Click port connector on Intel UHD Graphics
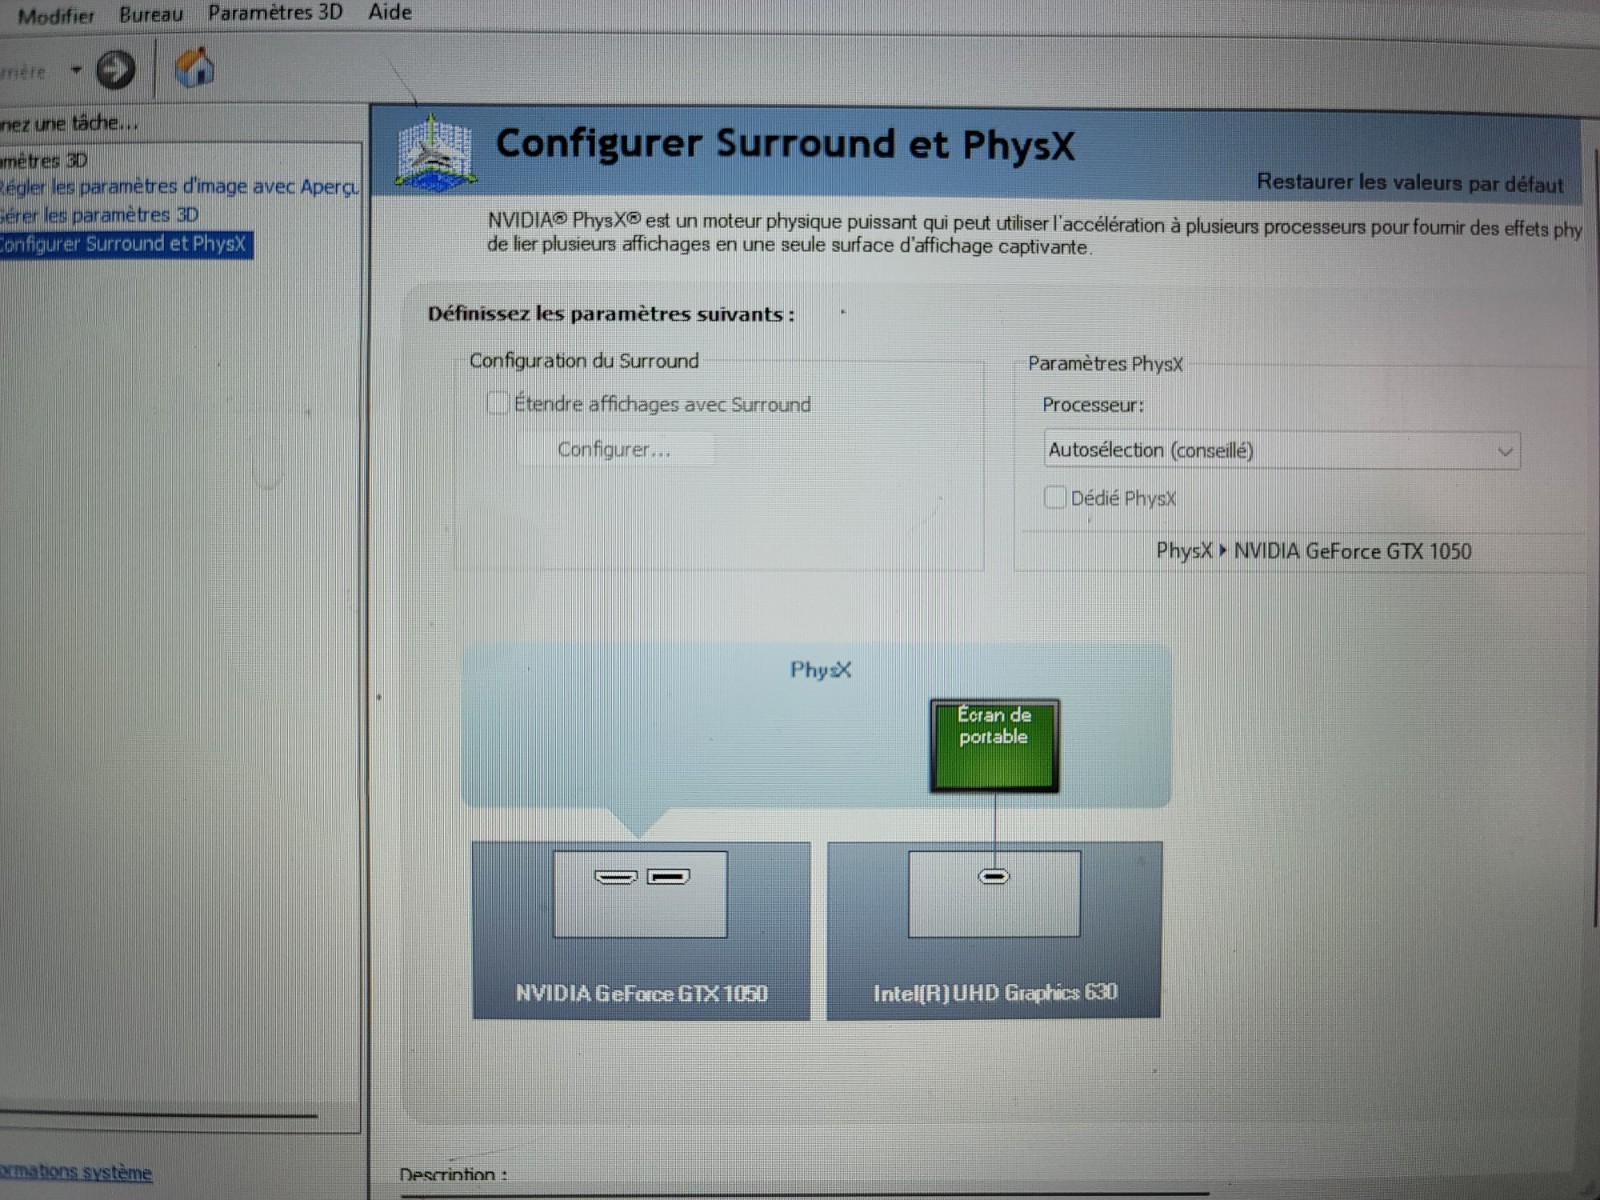The image size is (1600, 1200). tap(994, 877)
